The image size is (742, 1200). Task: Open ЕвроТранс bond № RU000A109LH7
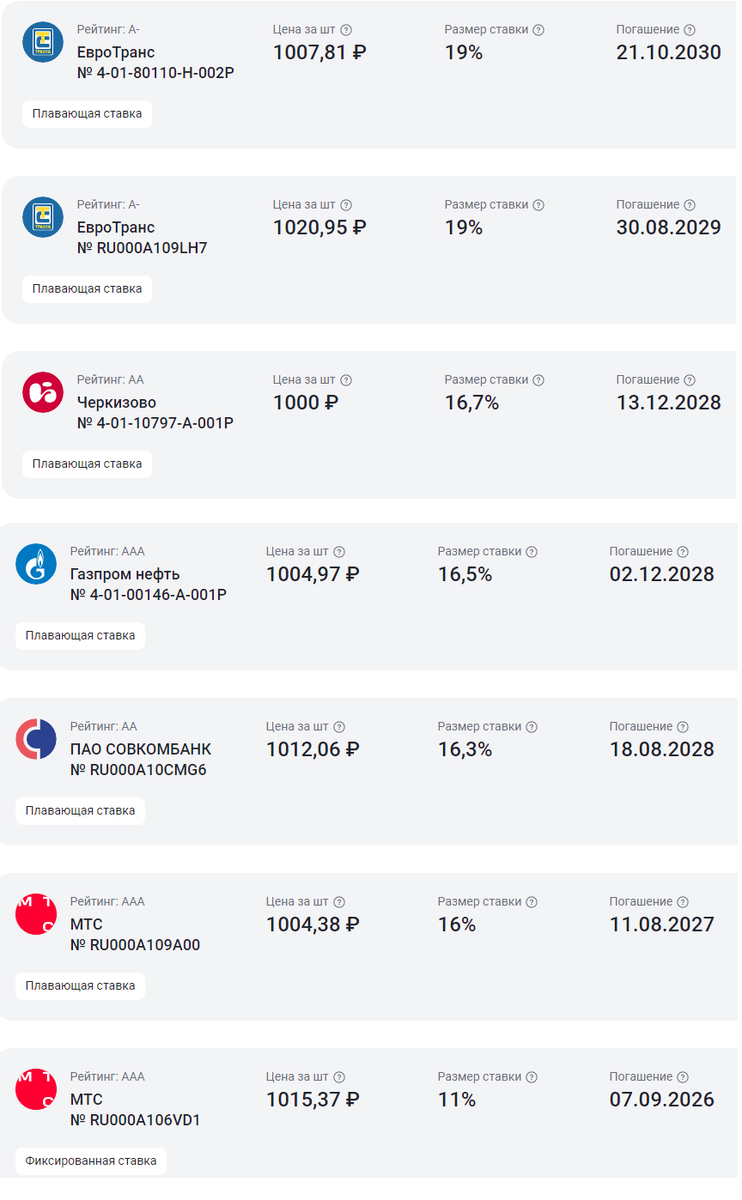coord(142,248)
